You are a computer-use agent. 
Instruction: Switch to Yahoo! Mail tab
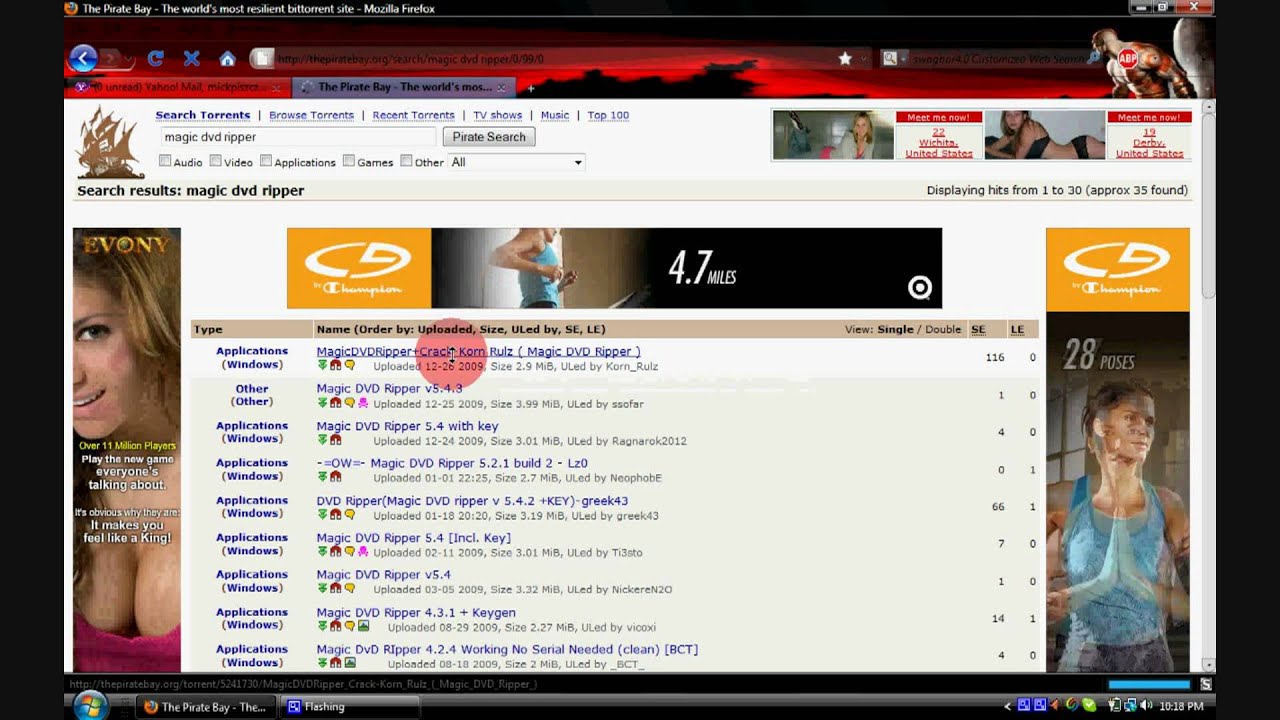180,87
